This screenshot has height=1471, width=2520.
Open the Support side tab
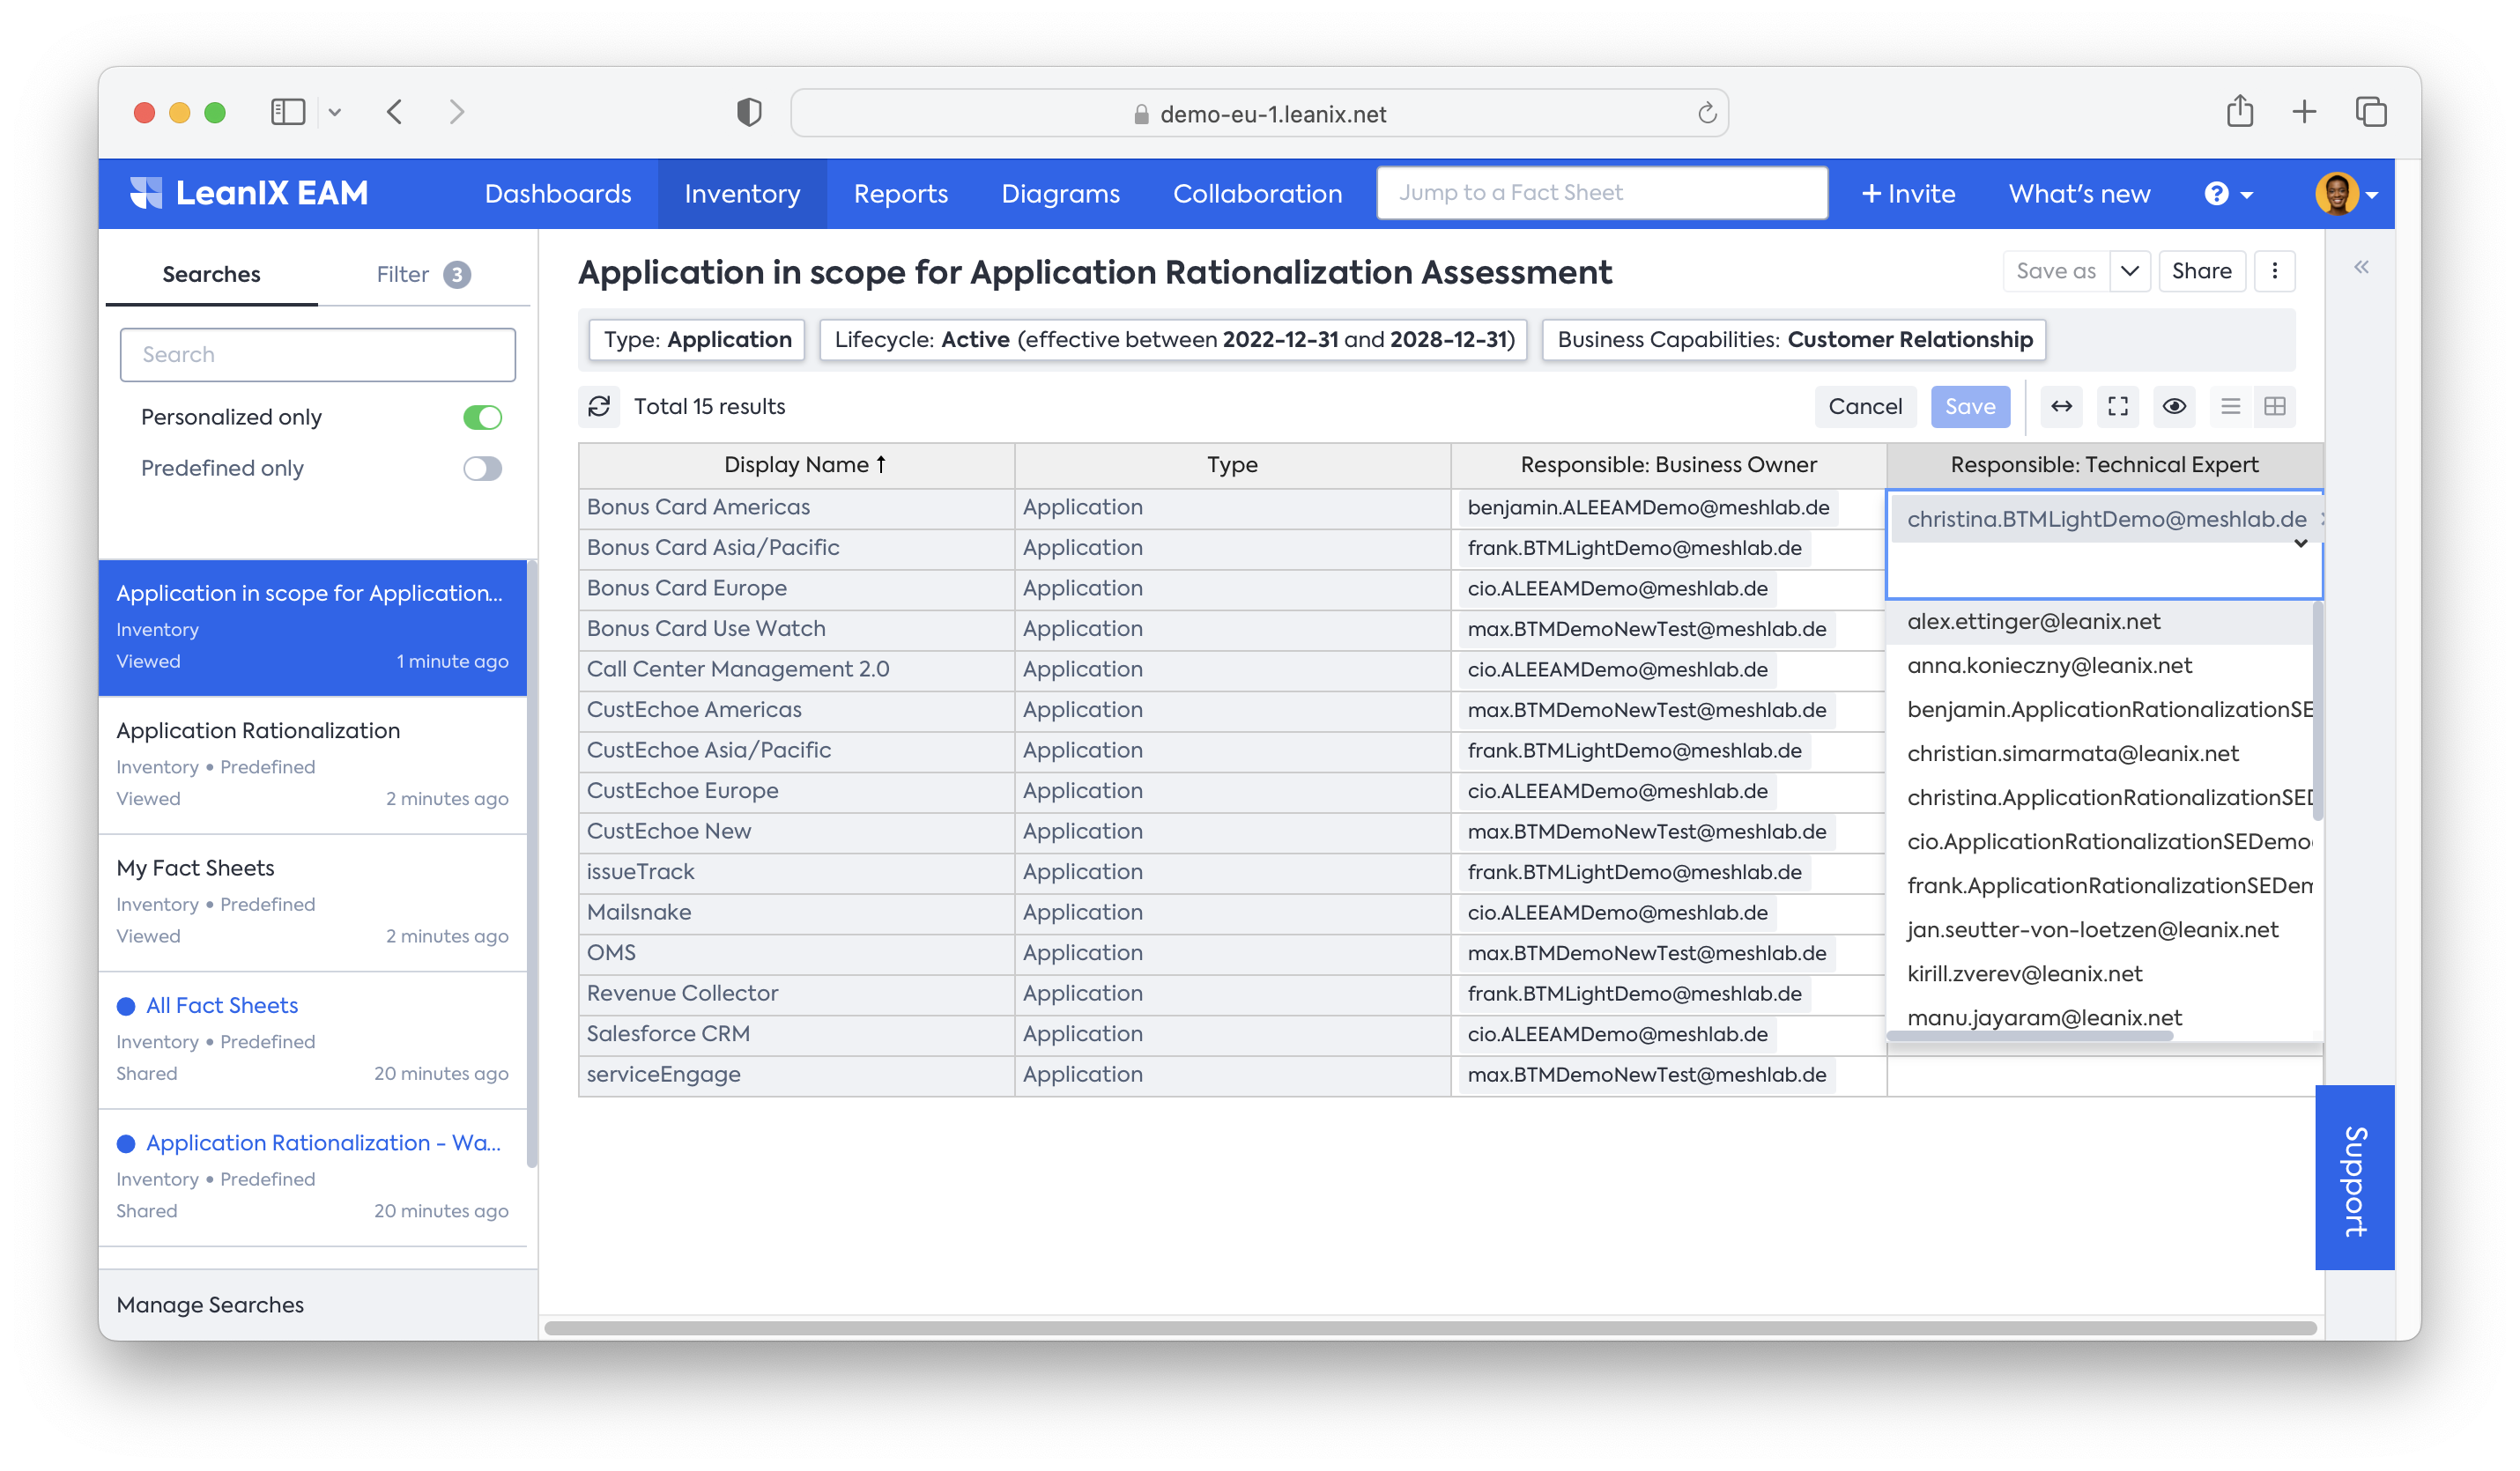(2354, 1177)
